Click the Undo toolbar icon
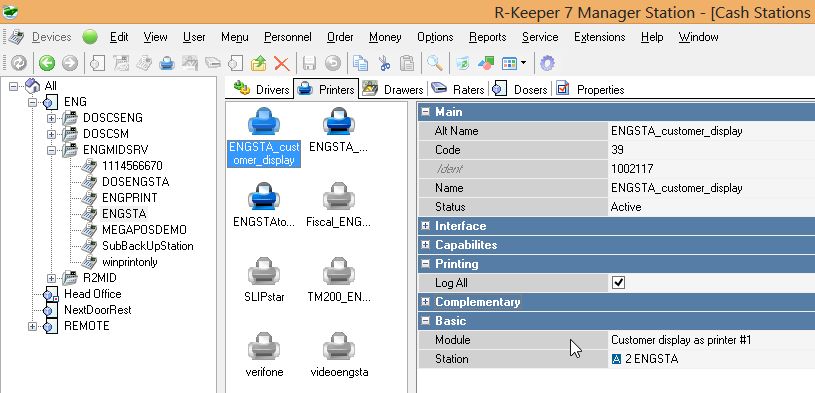The width and height of the screenshot is (815, 393). pyautogui.click(x=333, y=63)
